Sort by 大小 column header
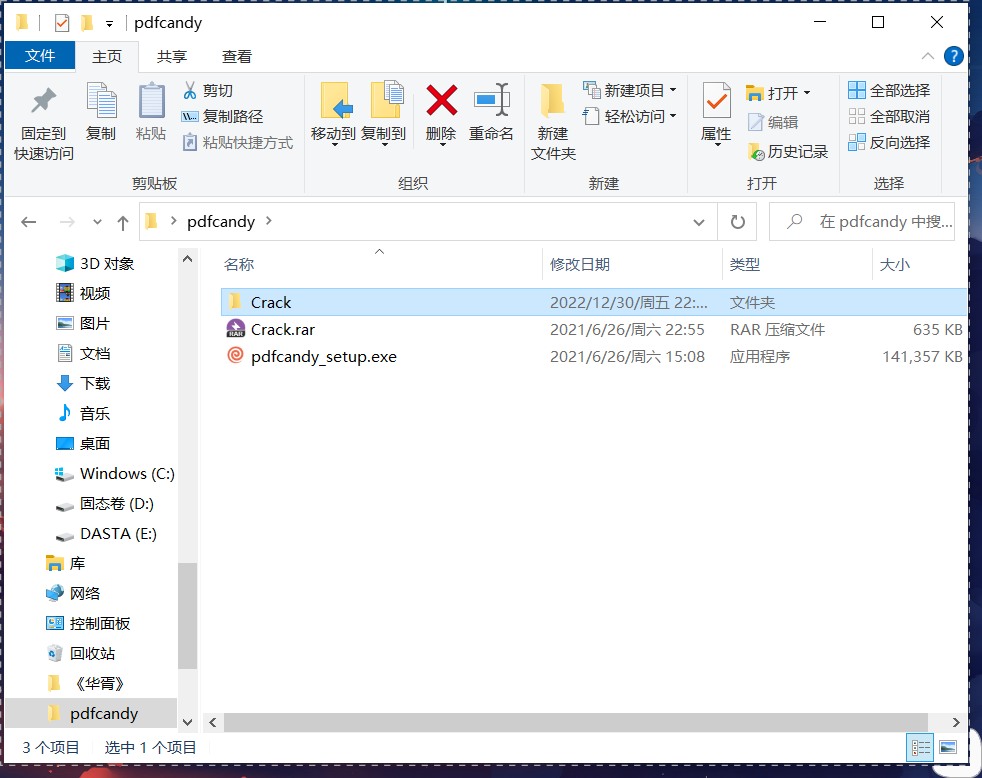The image size is (982, 778). coord(919,264)
